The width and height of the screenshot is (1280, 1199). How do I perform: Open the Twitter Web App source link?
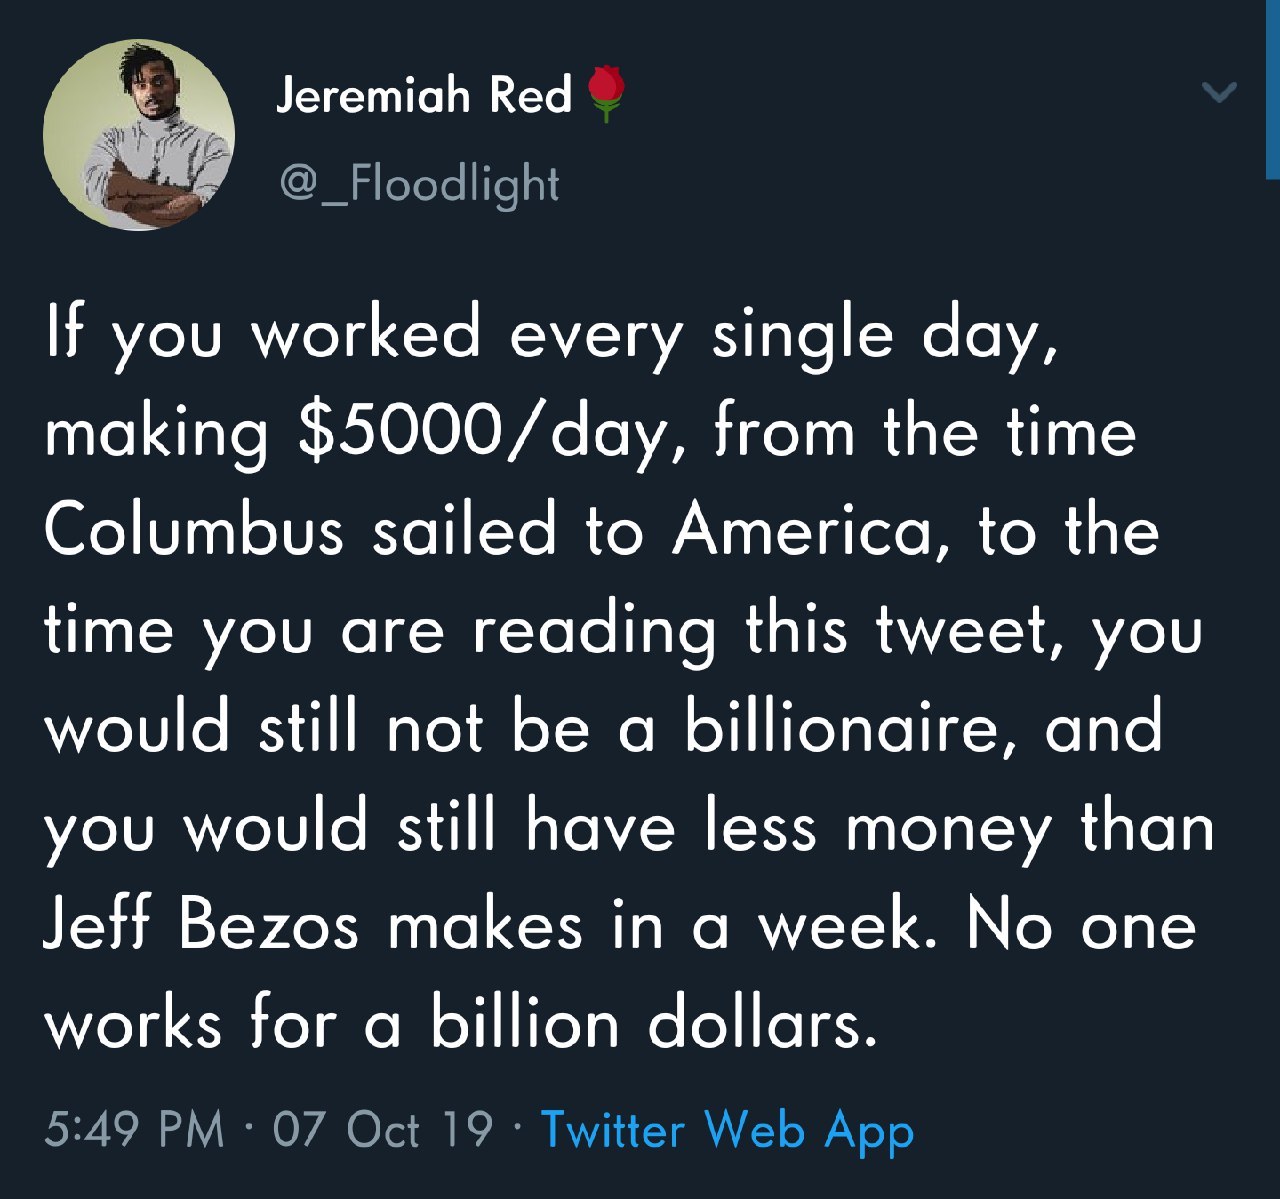[727, 1130]
